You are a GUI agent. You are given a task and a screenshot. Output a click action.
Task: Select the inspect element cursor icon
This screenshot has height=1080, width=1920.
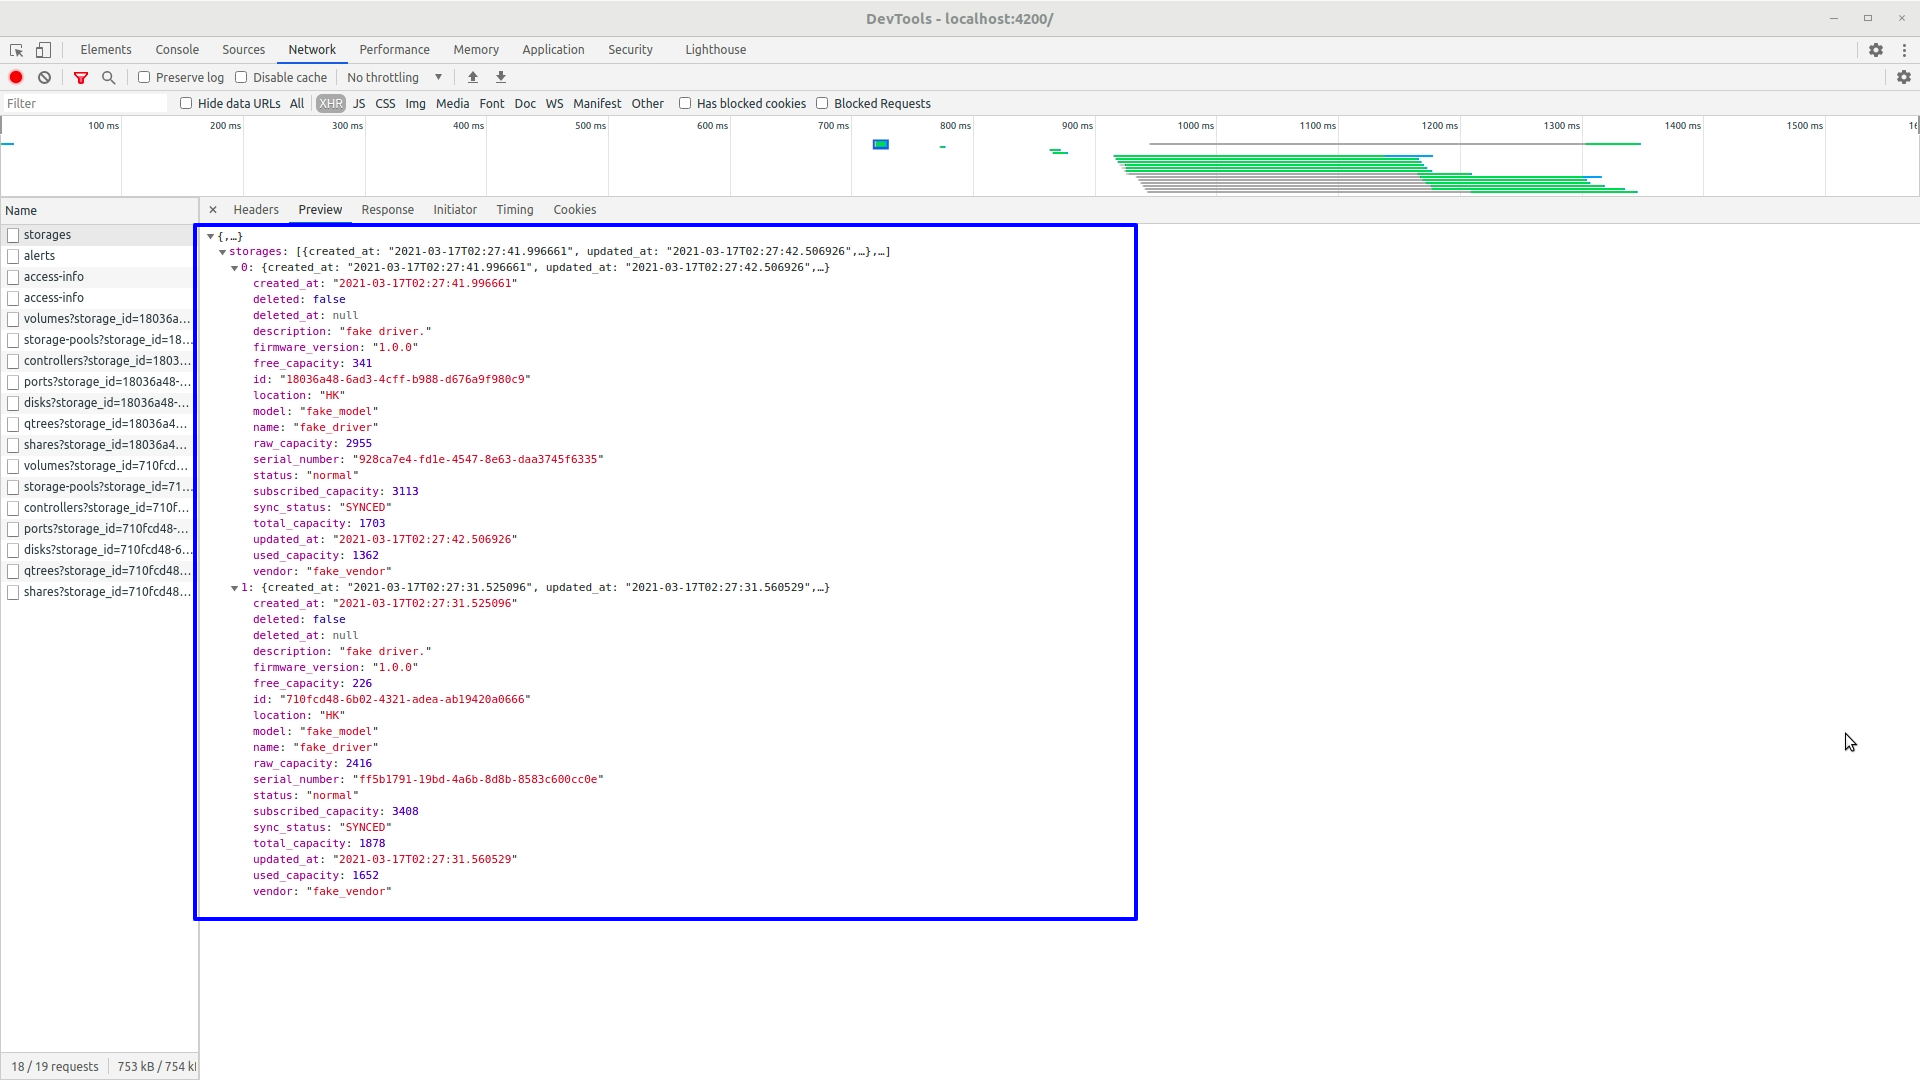coord(15,49)
